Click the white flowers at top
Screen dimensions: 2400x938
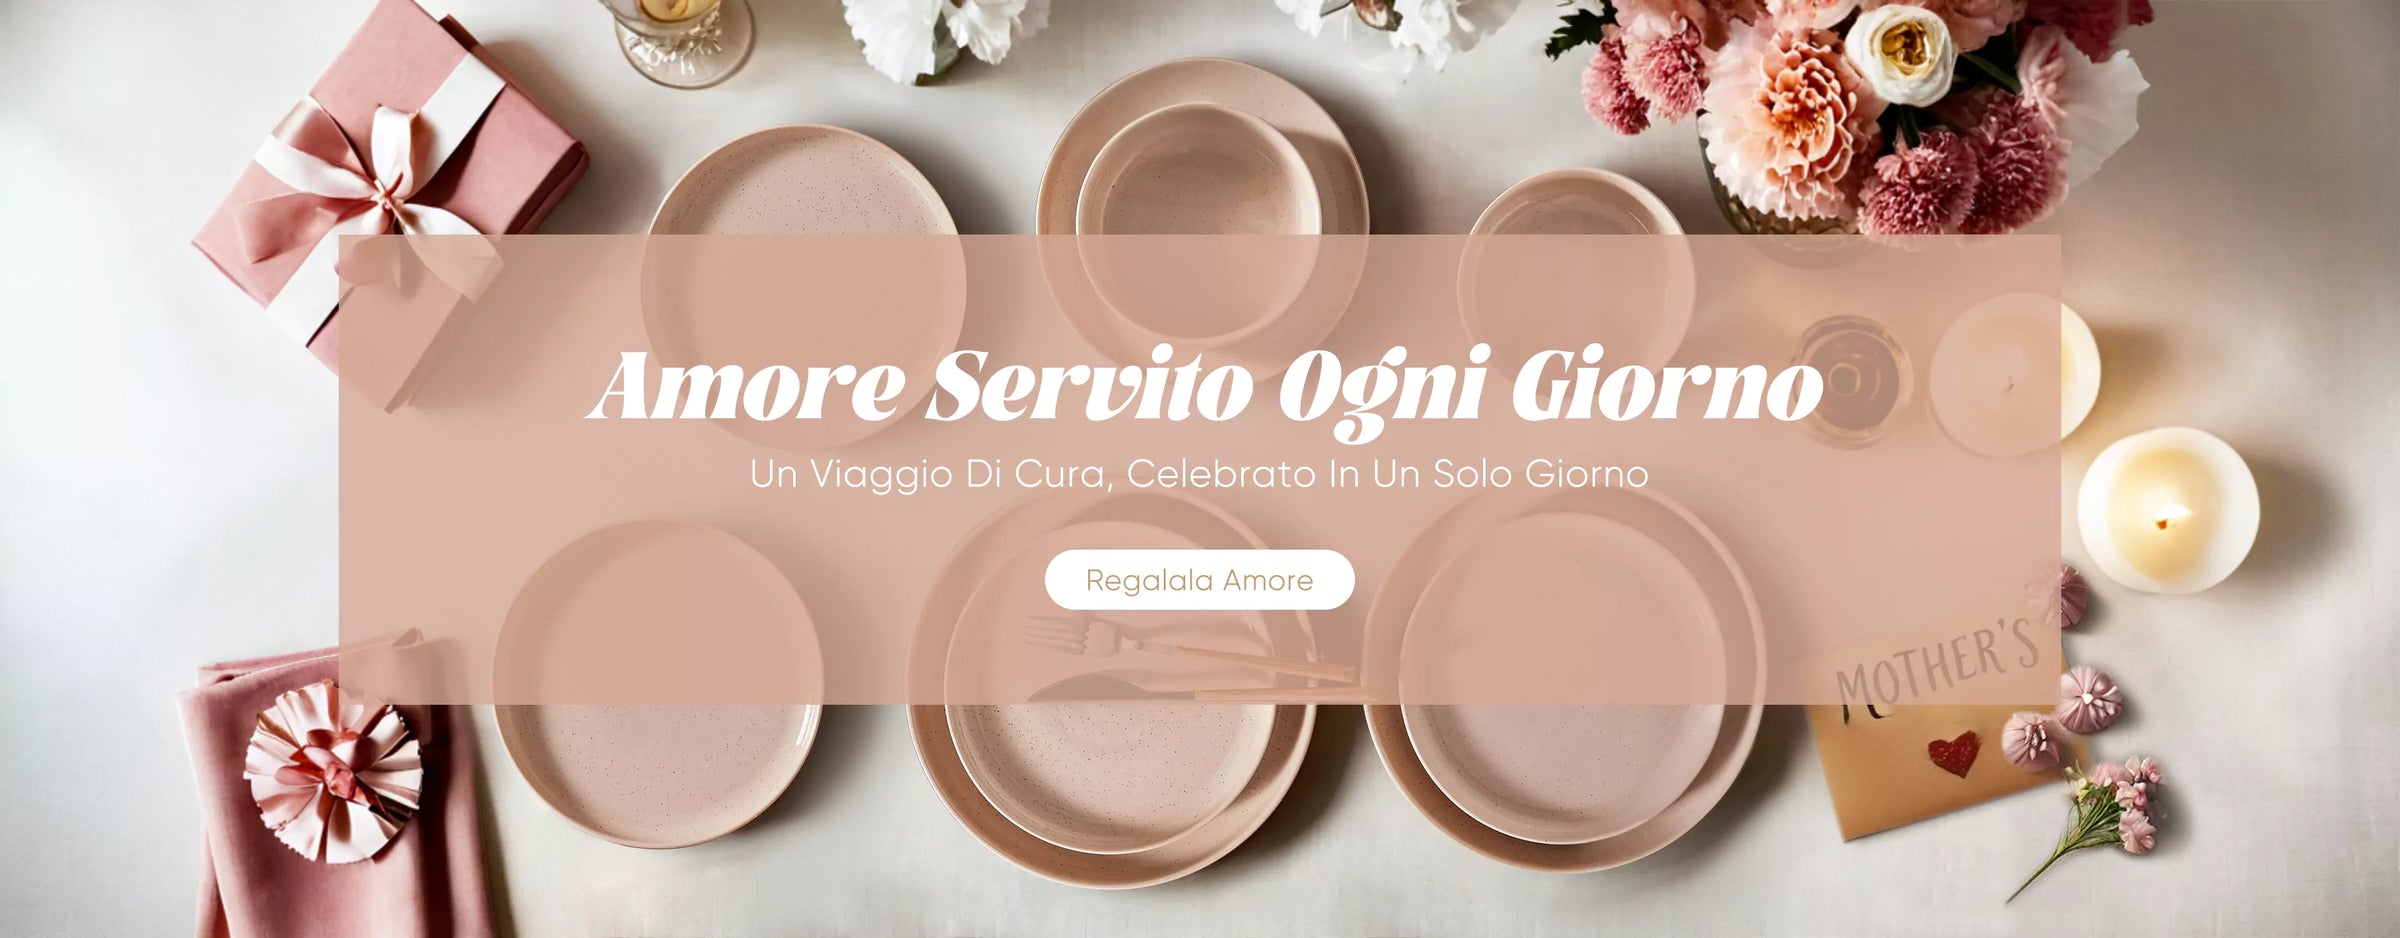[945, 35]
